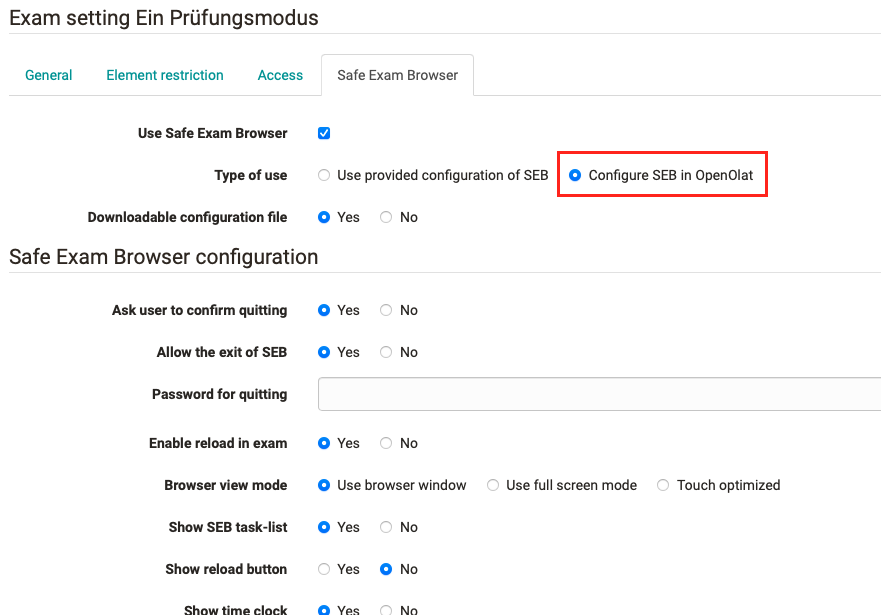Show the reload button
The height and width of the screenshot is (615, 881).
click(323, 569)
